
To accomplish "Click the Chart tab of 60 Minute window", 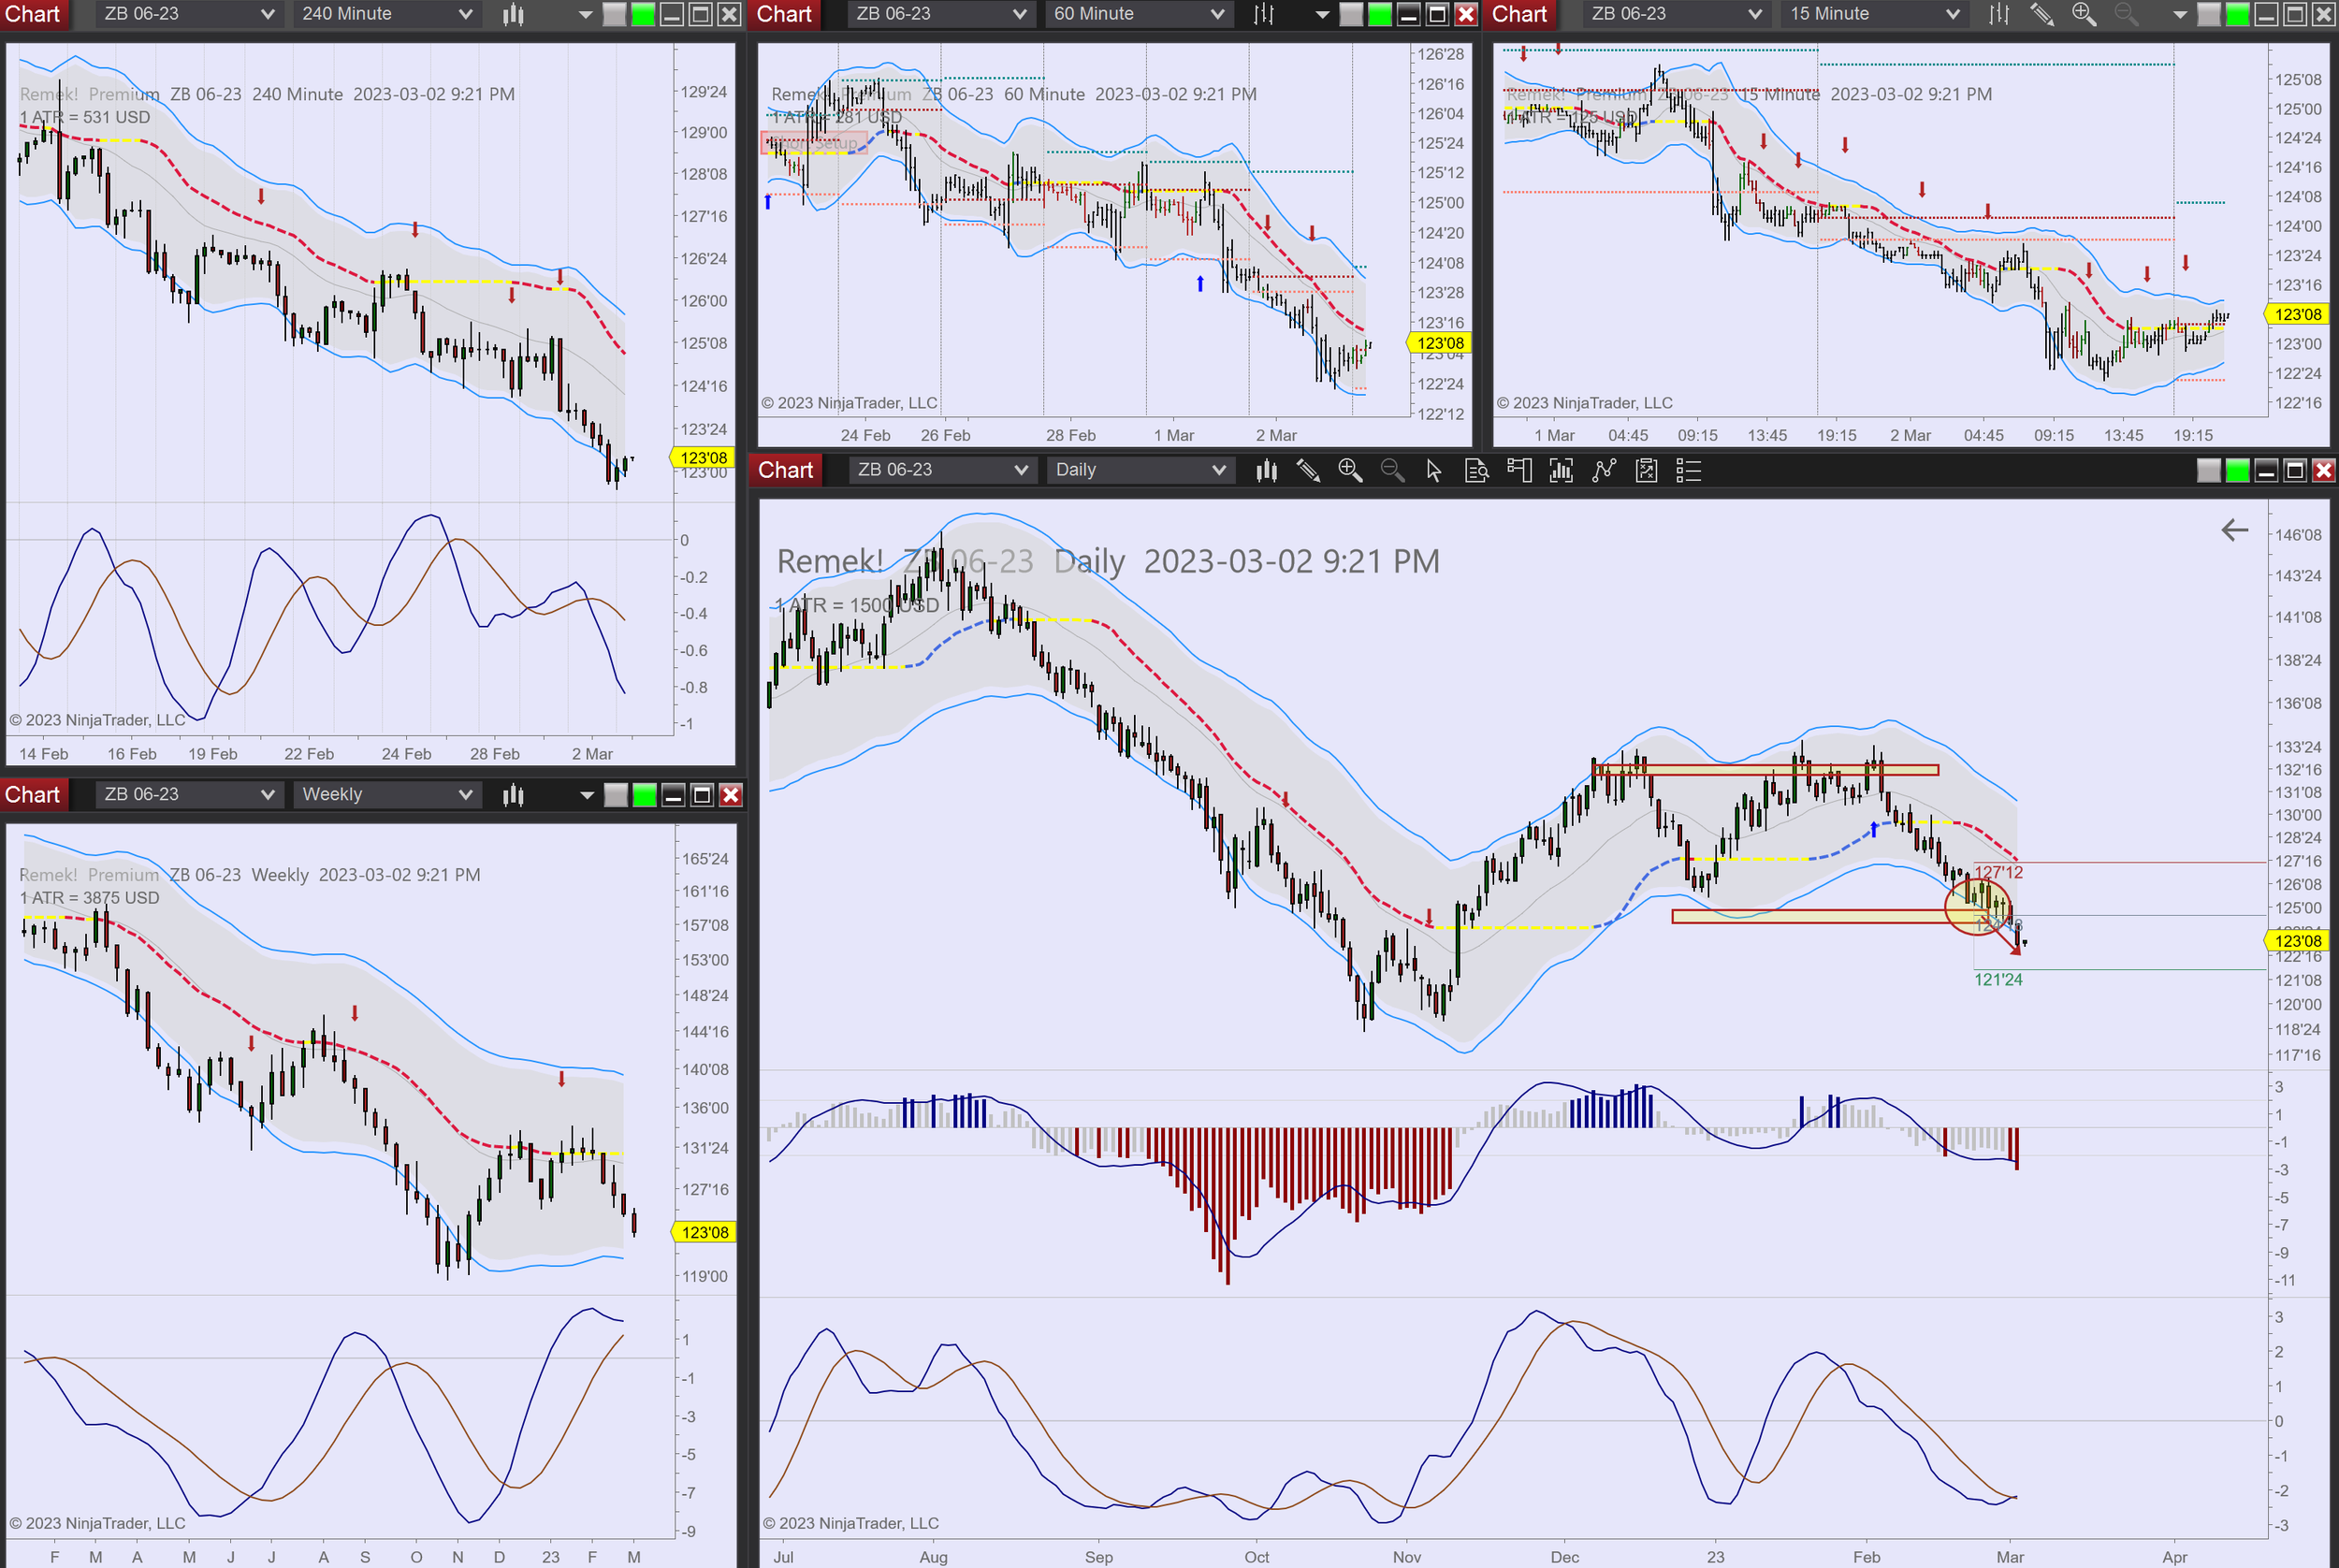I will tap(784, 14).
